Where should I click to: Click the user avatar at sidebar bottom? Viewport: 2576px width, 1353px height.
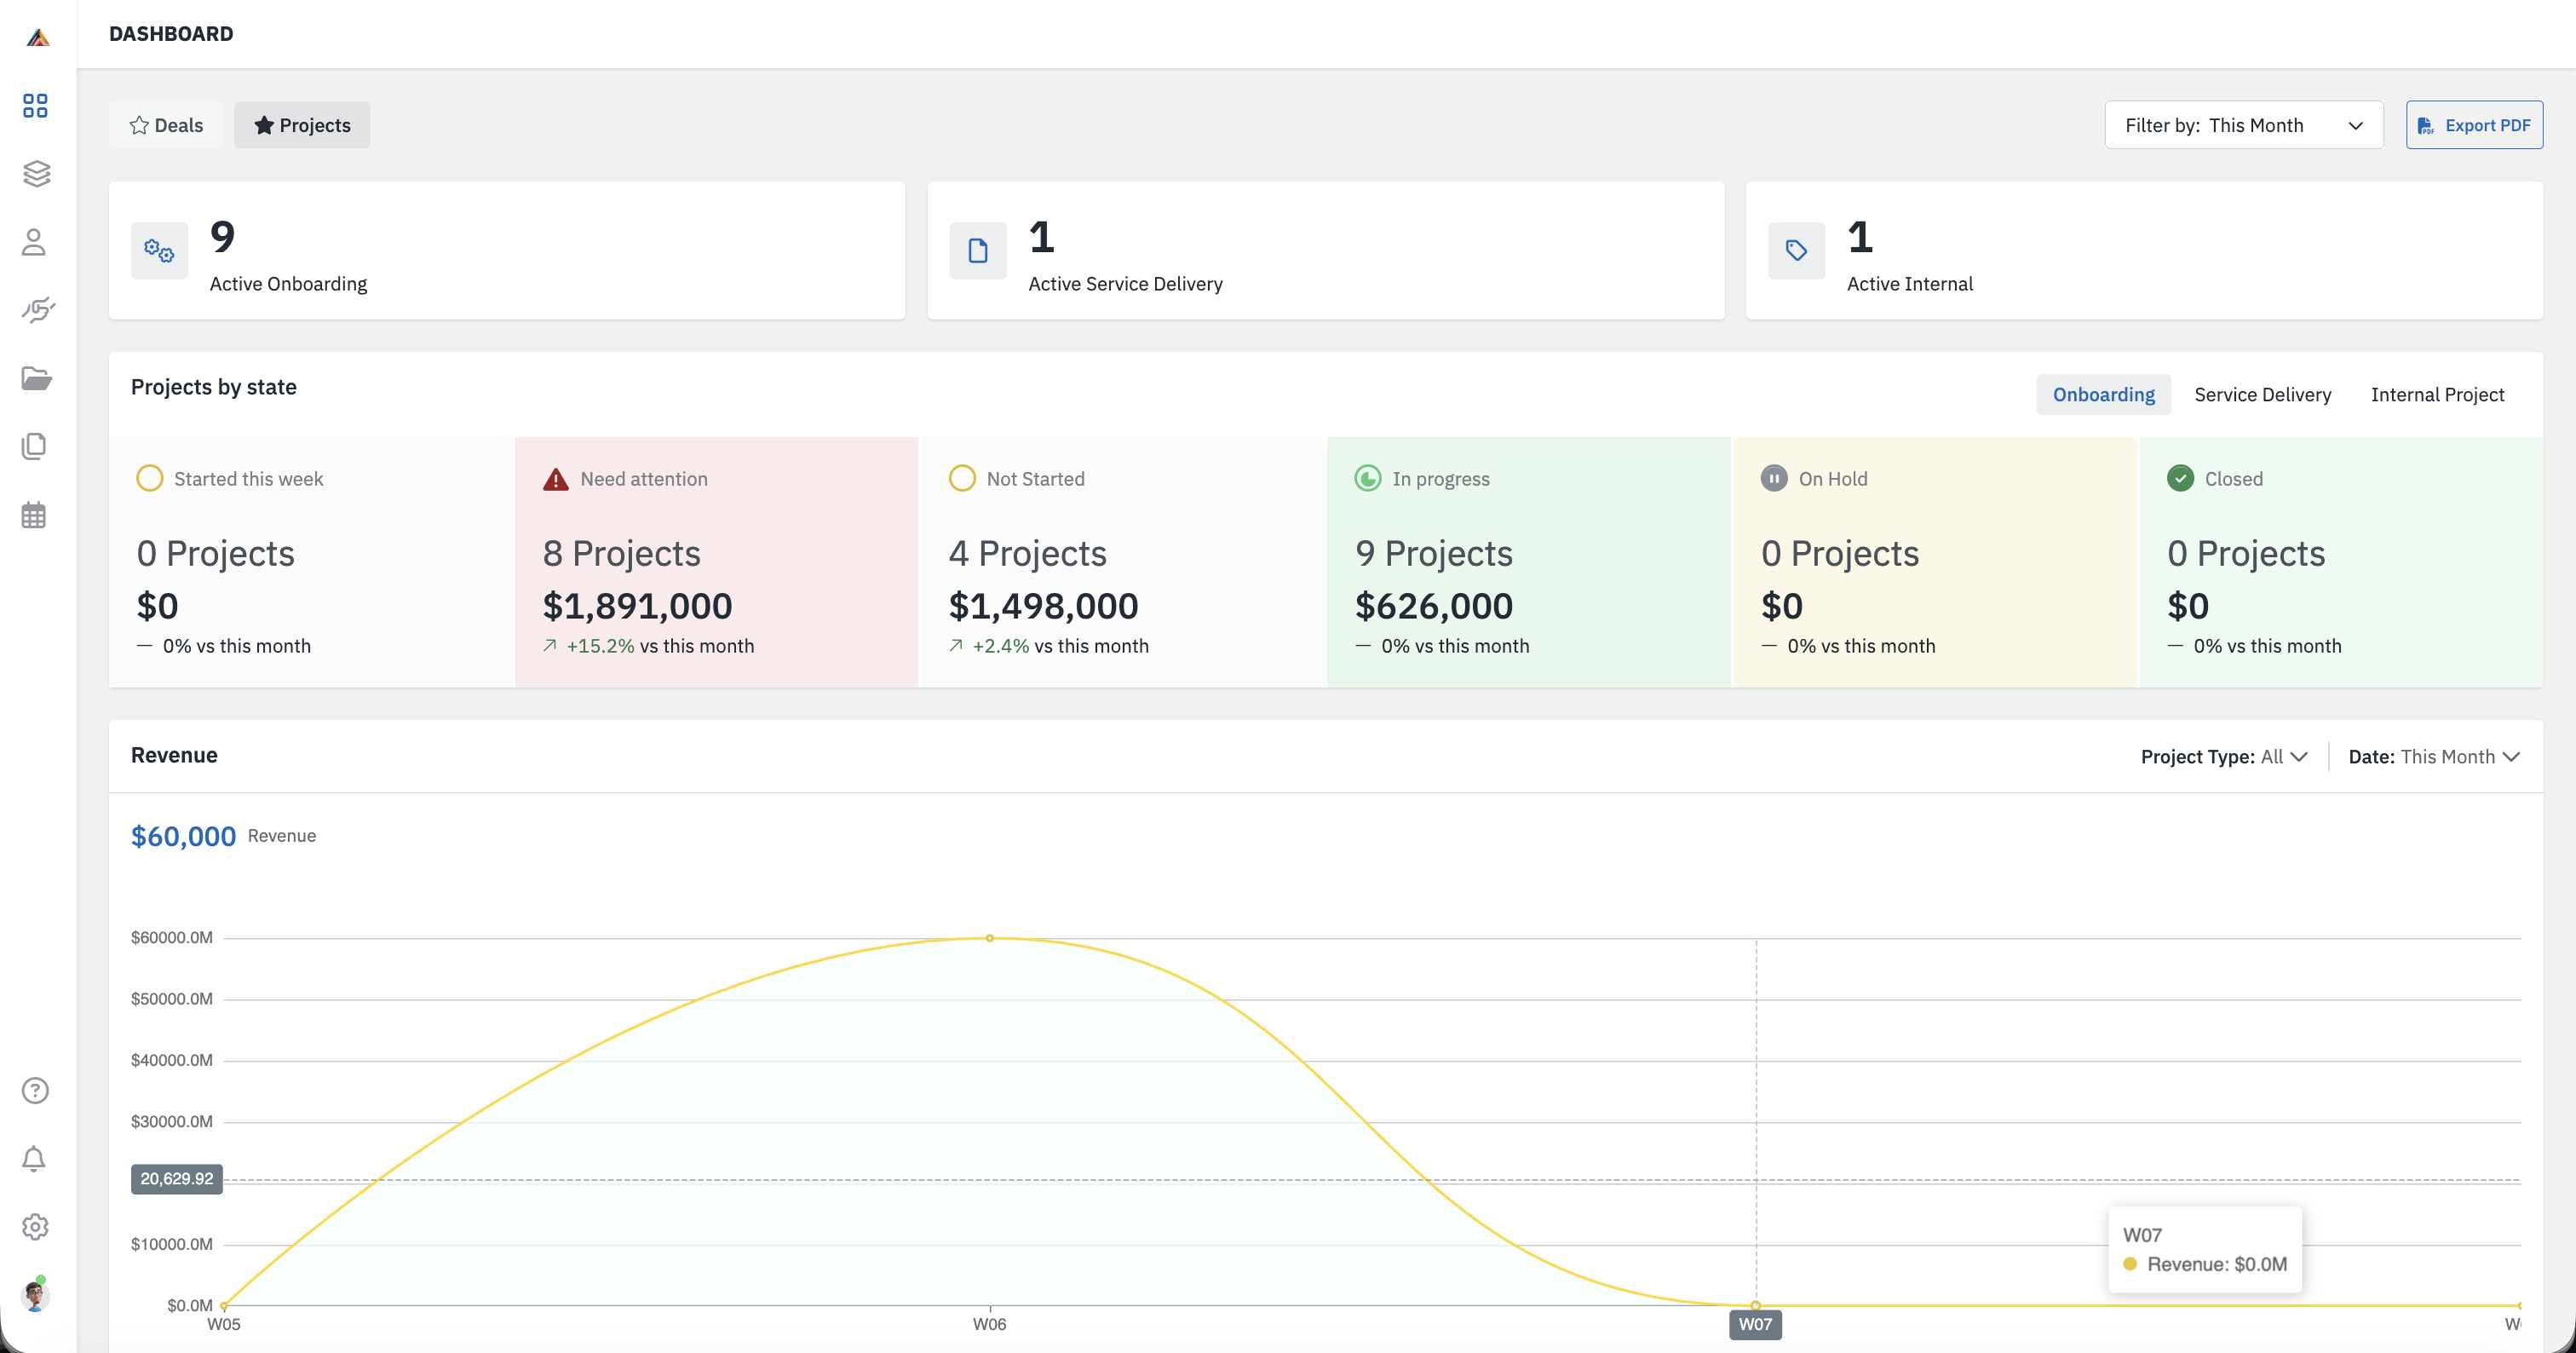click(x=35, y=1296)
